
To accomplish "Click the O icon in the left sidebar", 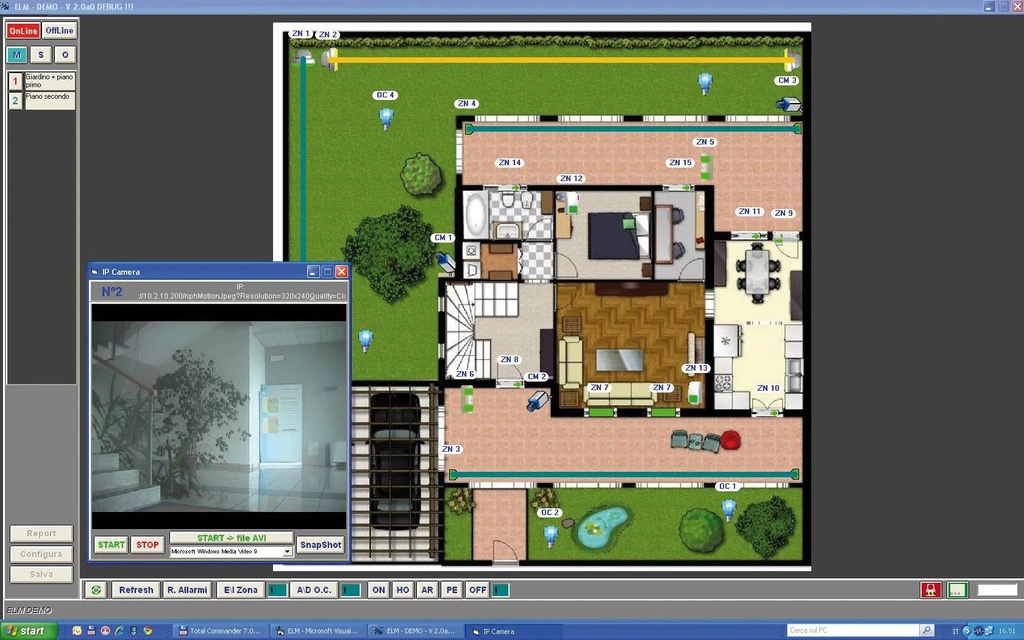I will (64, 54).
